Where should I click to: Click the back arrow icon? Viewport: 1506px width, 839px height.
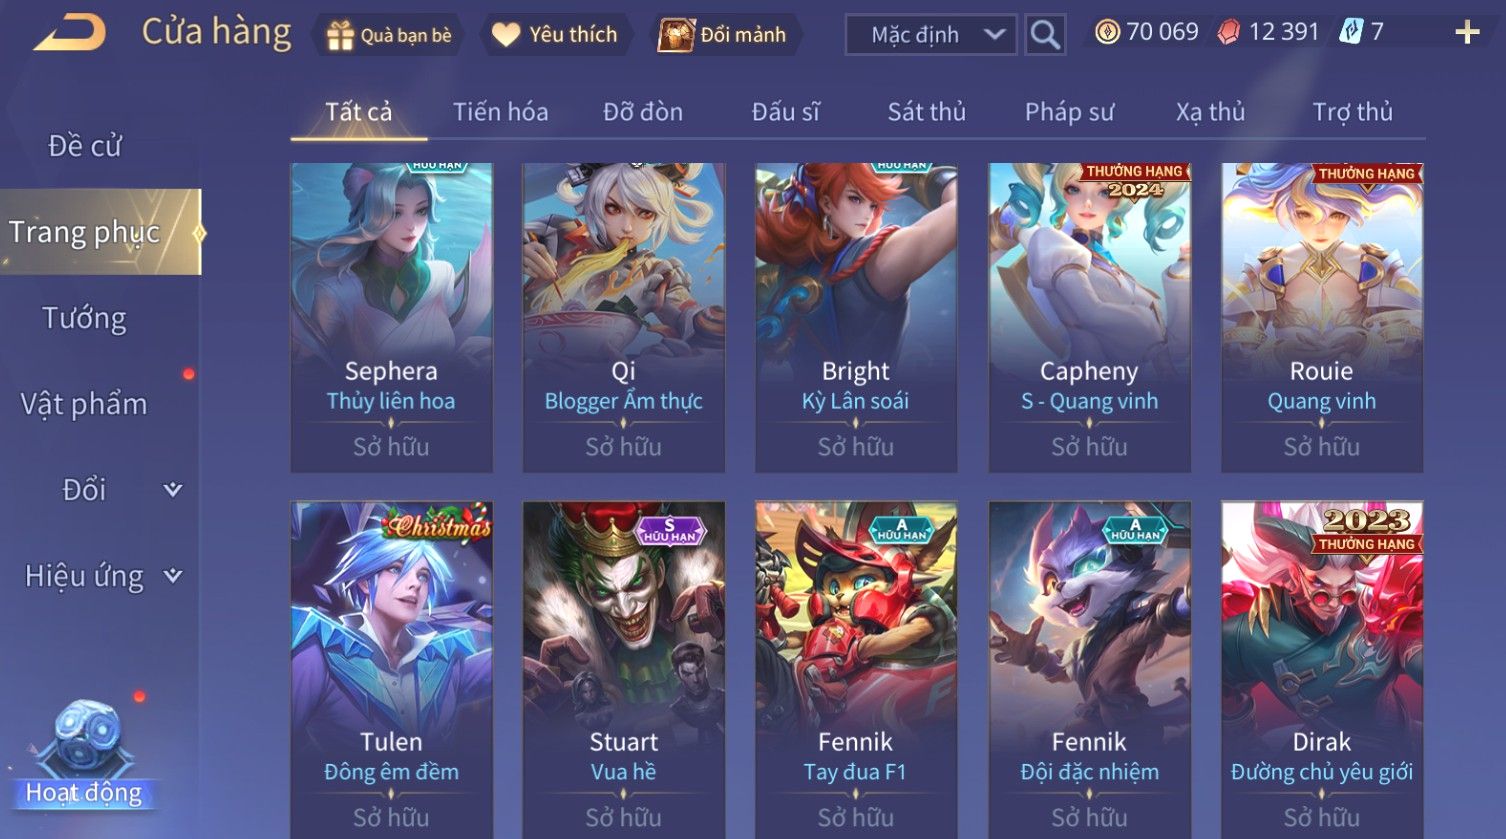click(69, 33)
